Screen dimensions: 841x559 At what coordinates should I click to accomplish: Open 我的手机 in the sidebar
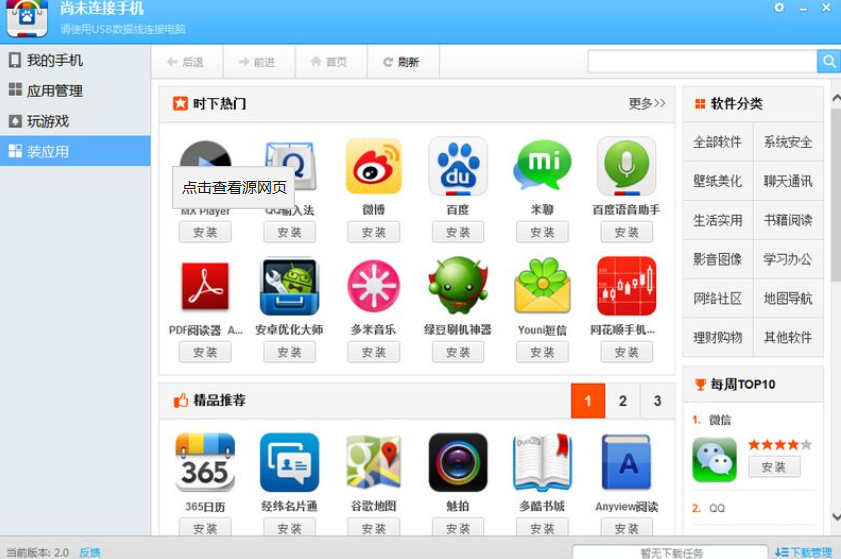pos(75,60)
